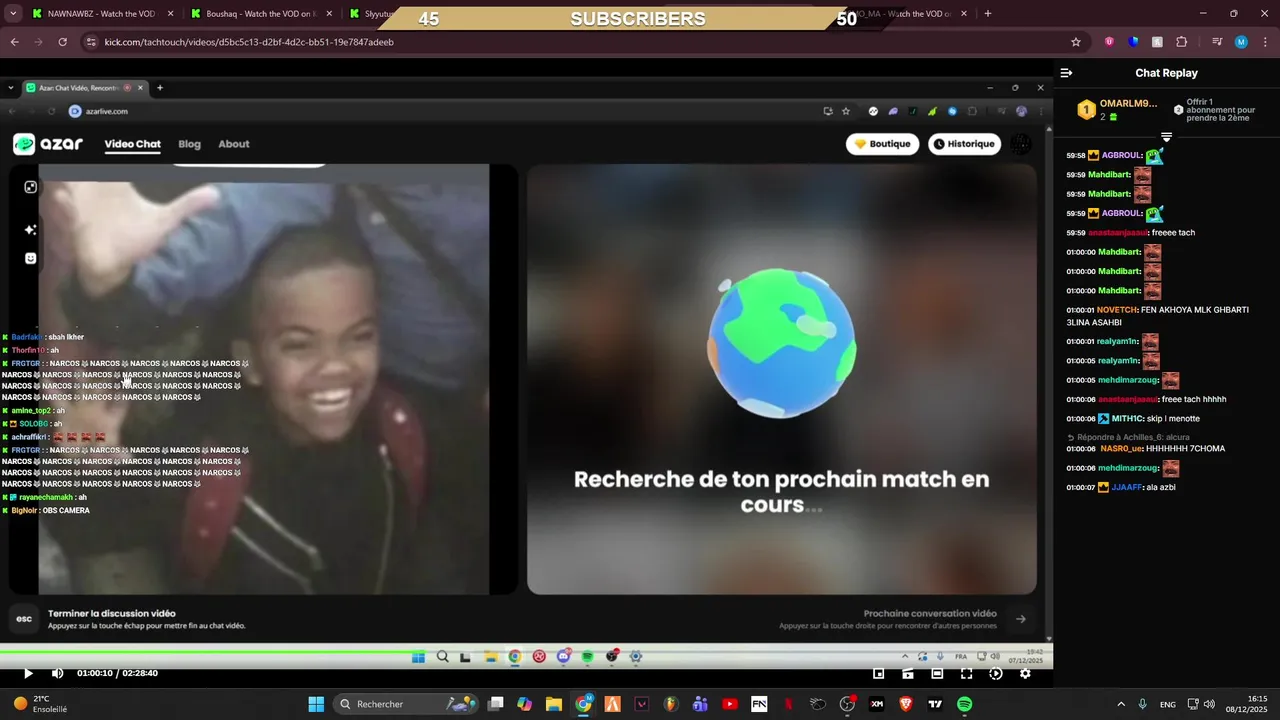Close the NAWNAWBZ tab
The width and height of the screenshot is (1280, 720).
(170, 14)
